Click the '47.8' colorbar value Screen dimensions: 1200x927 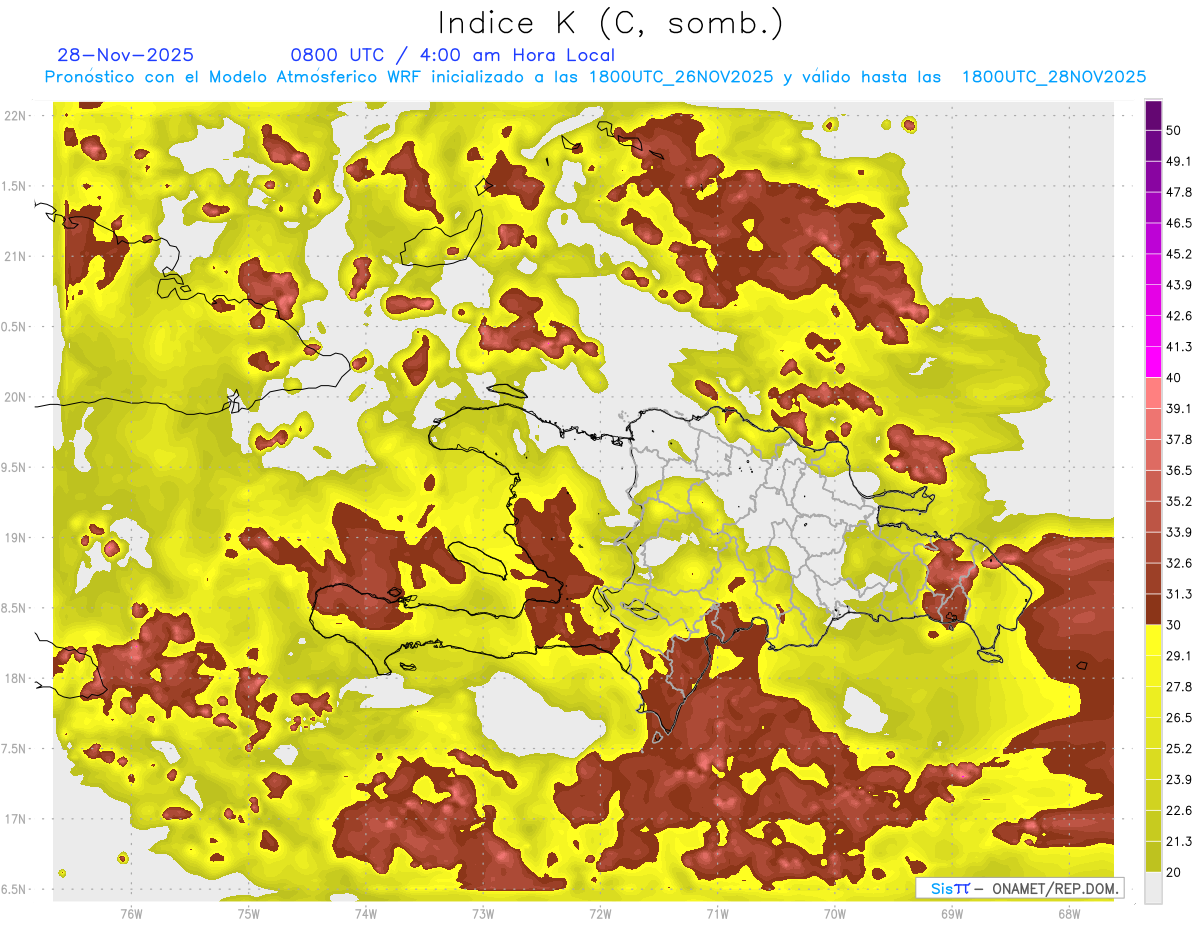click(1180, 192)
